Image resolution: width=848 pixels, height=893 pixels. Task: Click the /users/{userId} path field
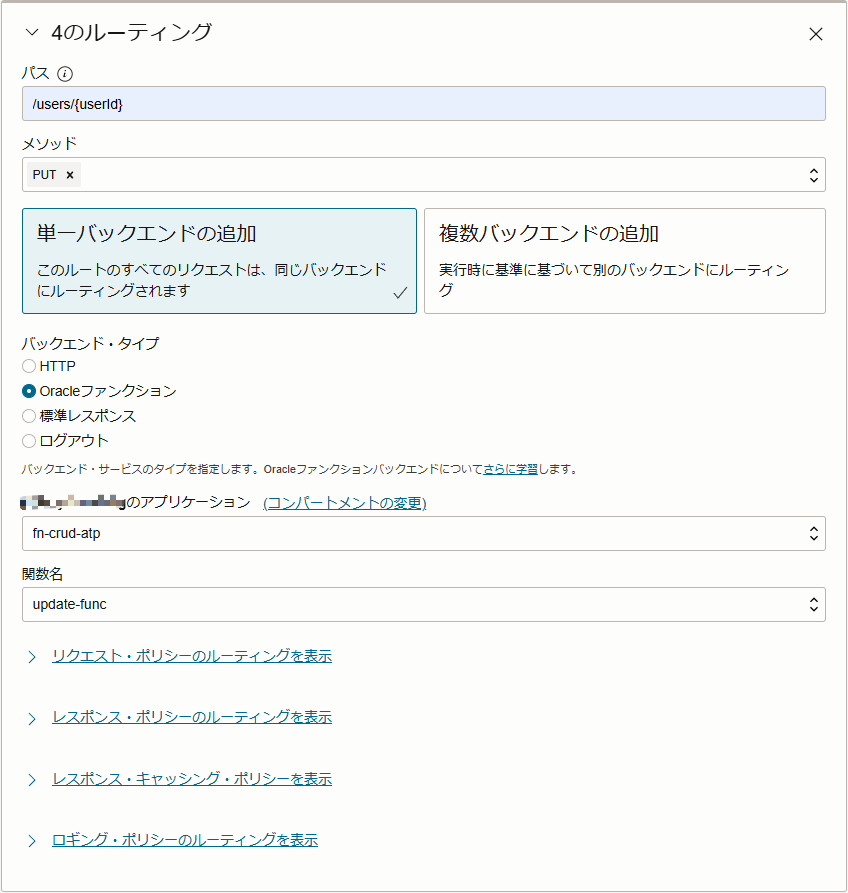[x=423, y=104]
